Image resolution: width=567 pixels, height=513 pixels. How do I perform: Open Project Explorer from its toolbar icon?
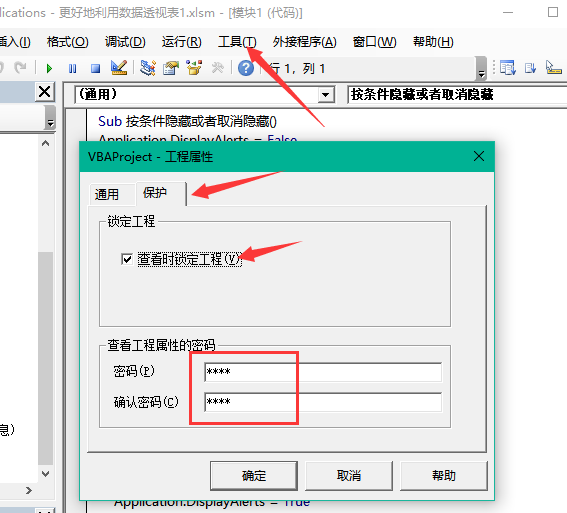click(x=148, y=68)
